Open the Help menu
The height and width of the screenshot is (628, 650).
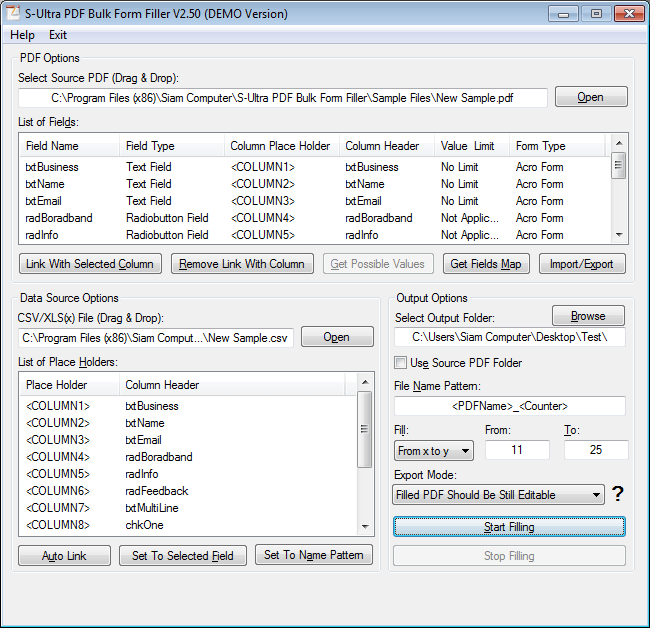coord(22,35)
